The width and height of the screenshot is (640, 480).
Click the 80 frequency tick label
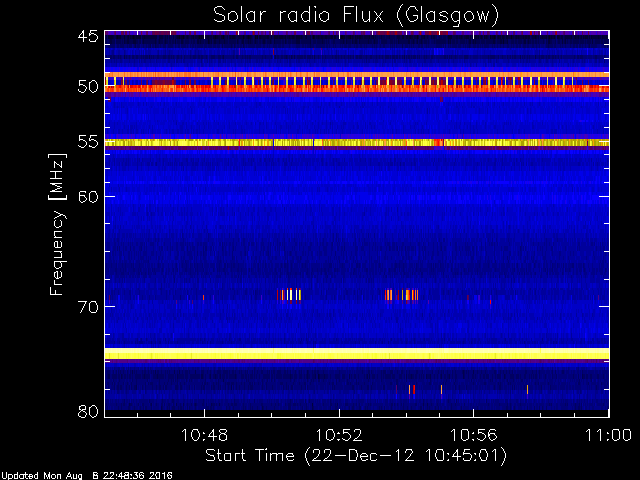[88, 411]
